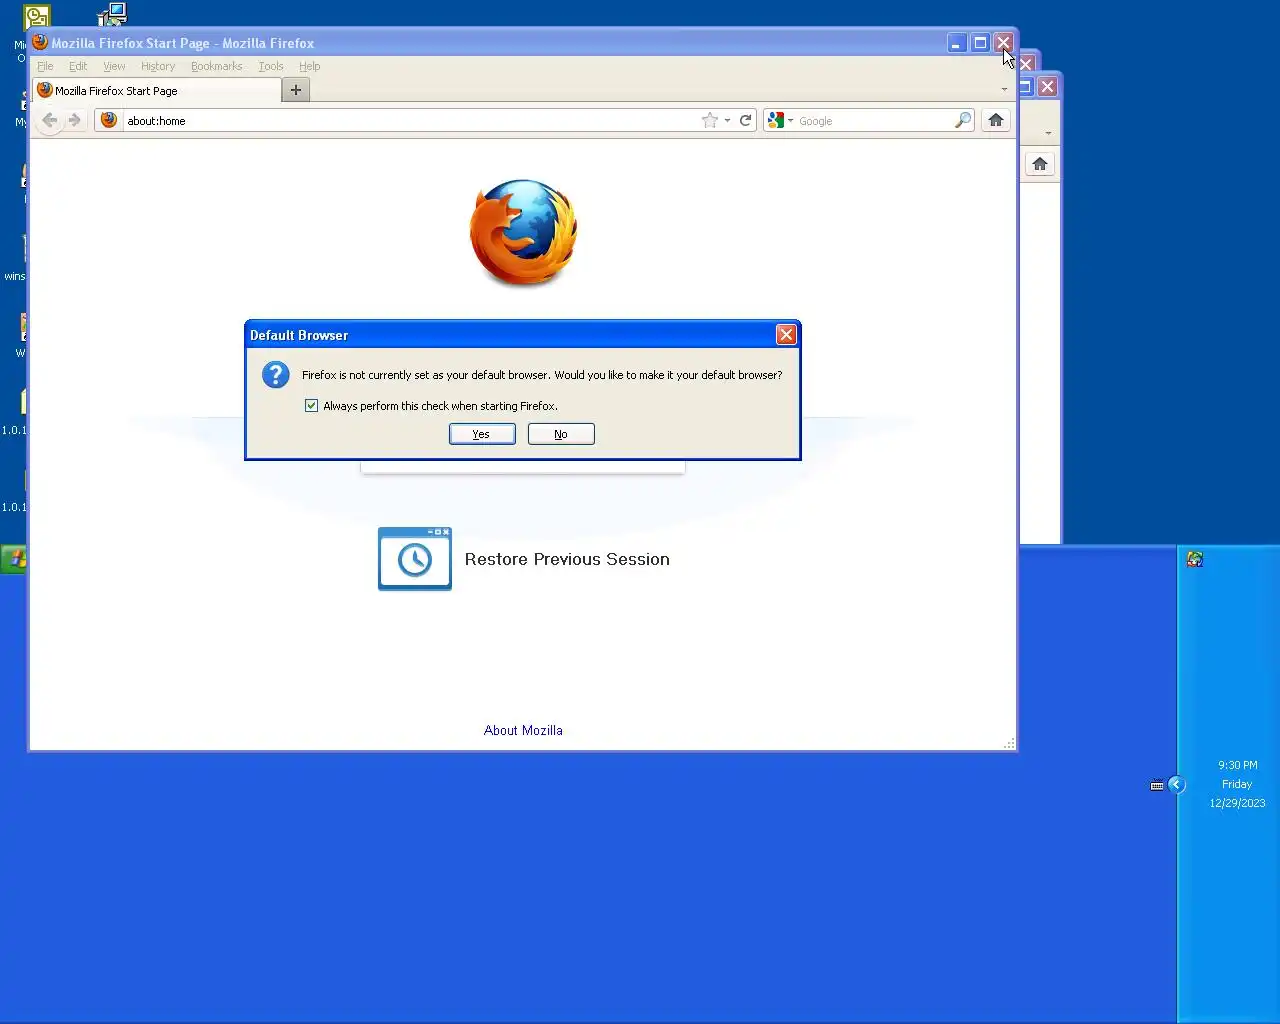Select the Mozilla Firefox Start Page tab
This screenshot has width=1280, height=1024.
tap(157, 90)
